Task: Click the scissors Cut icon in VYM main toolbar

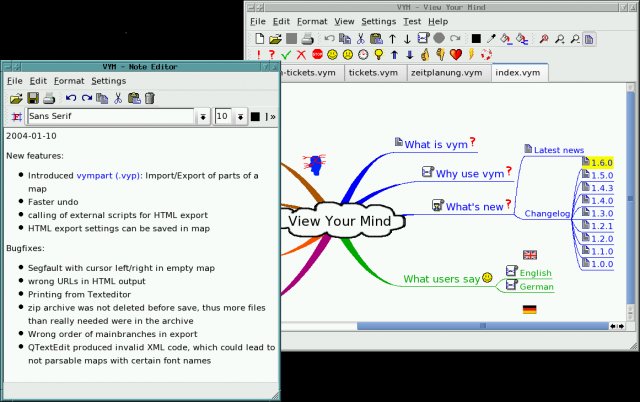Action: point(360,39)
